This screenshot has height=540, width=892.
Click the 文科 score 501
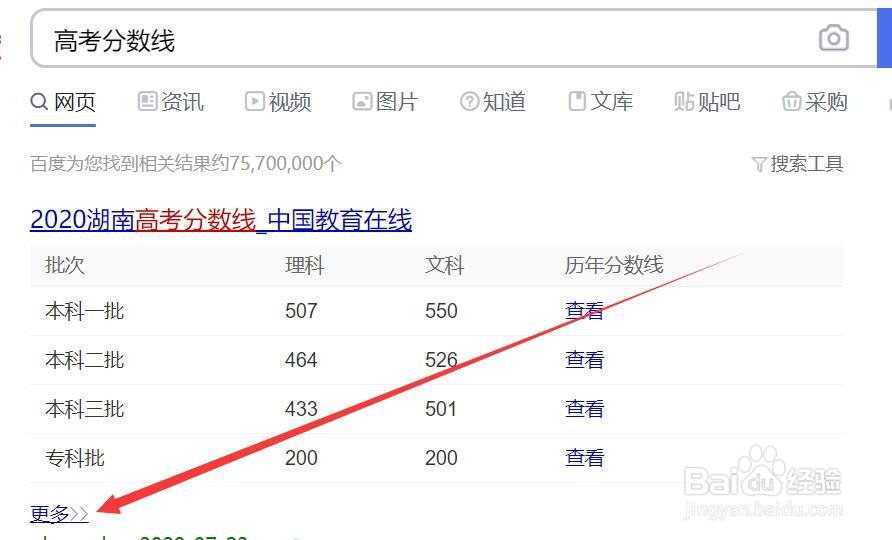click(x=441, y=409)
